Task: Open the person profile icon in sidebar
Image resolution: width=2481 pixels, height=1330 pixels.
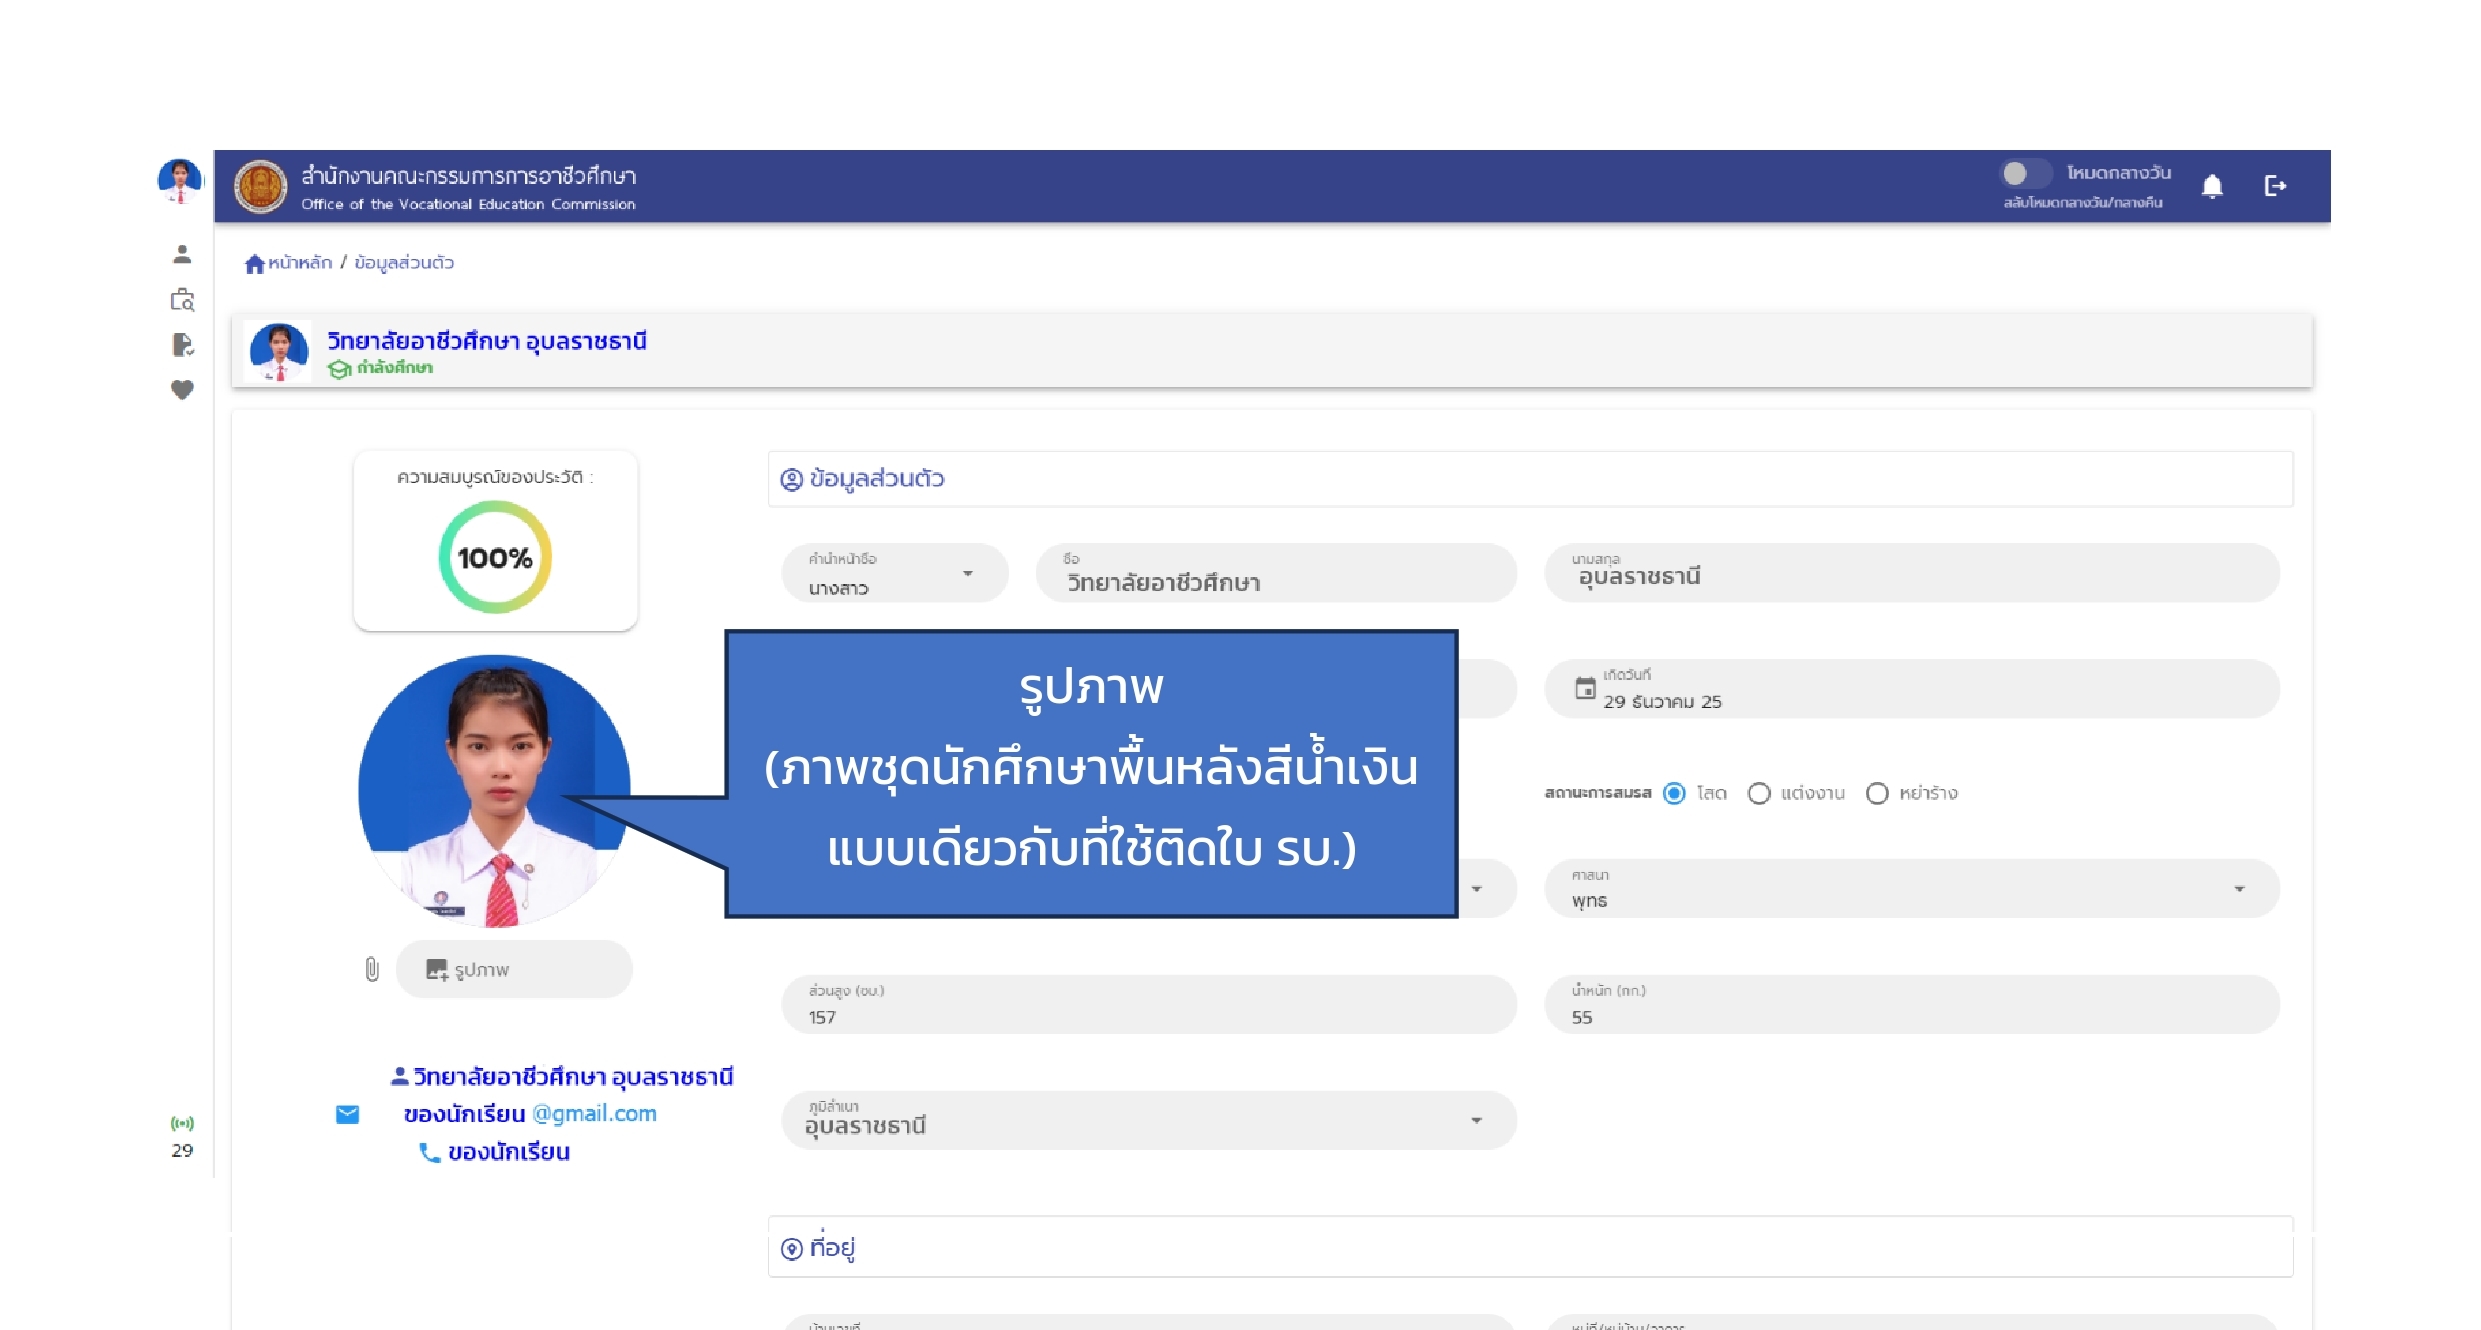Action: click(x=182, y=255)
